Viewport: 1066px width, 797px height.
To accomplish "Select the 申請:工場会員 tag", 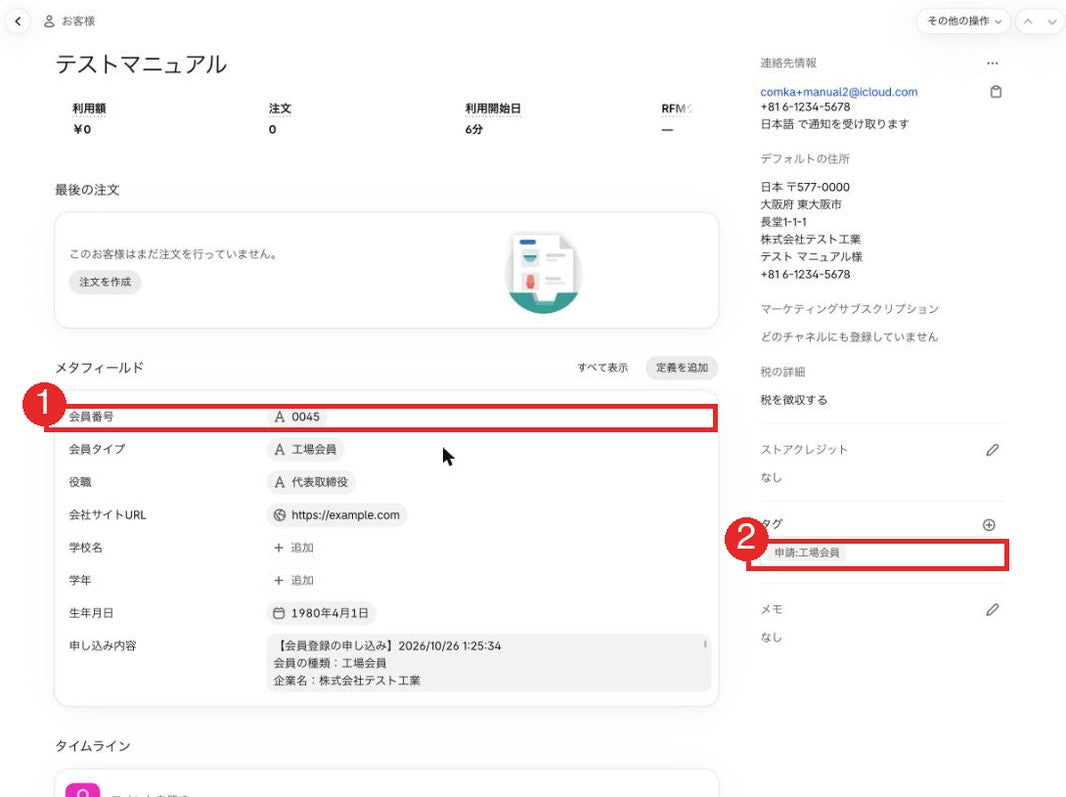I will pos(806,553).
